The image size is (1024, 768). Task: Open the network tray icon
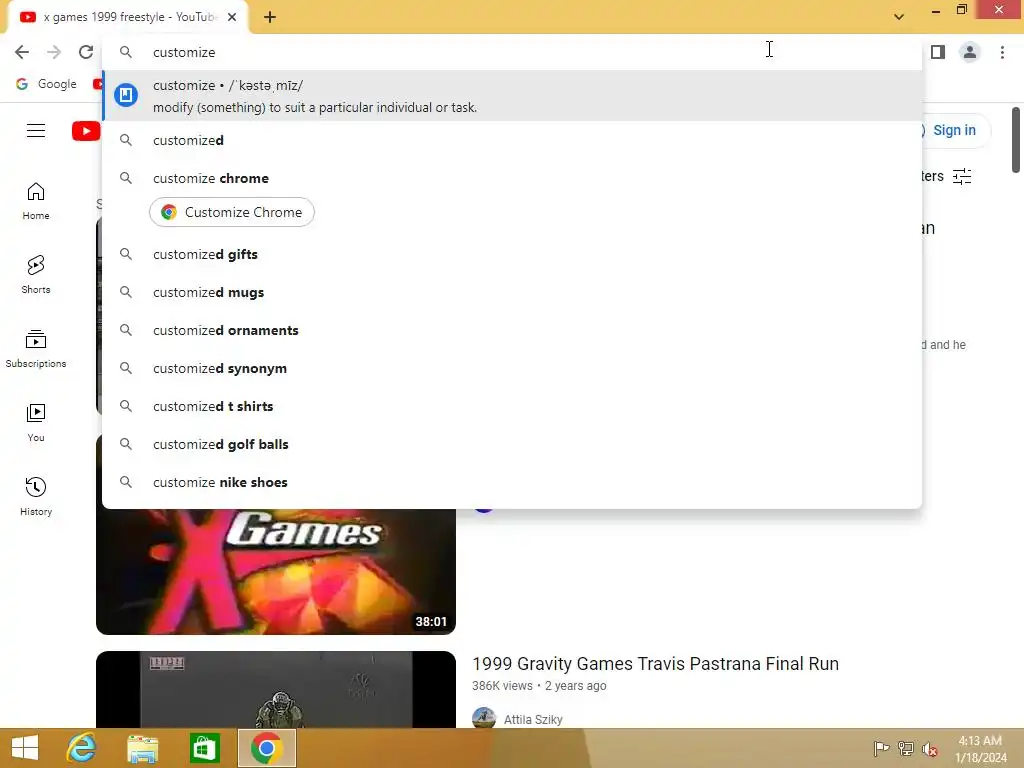click(x=905, y=748)
